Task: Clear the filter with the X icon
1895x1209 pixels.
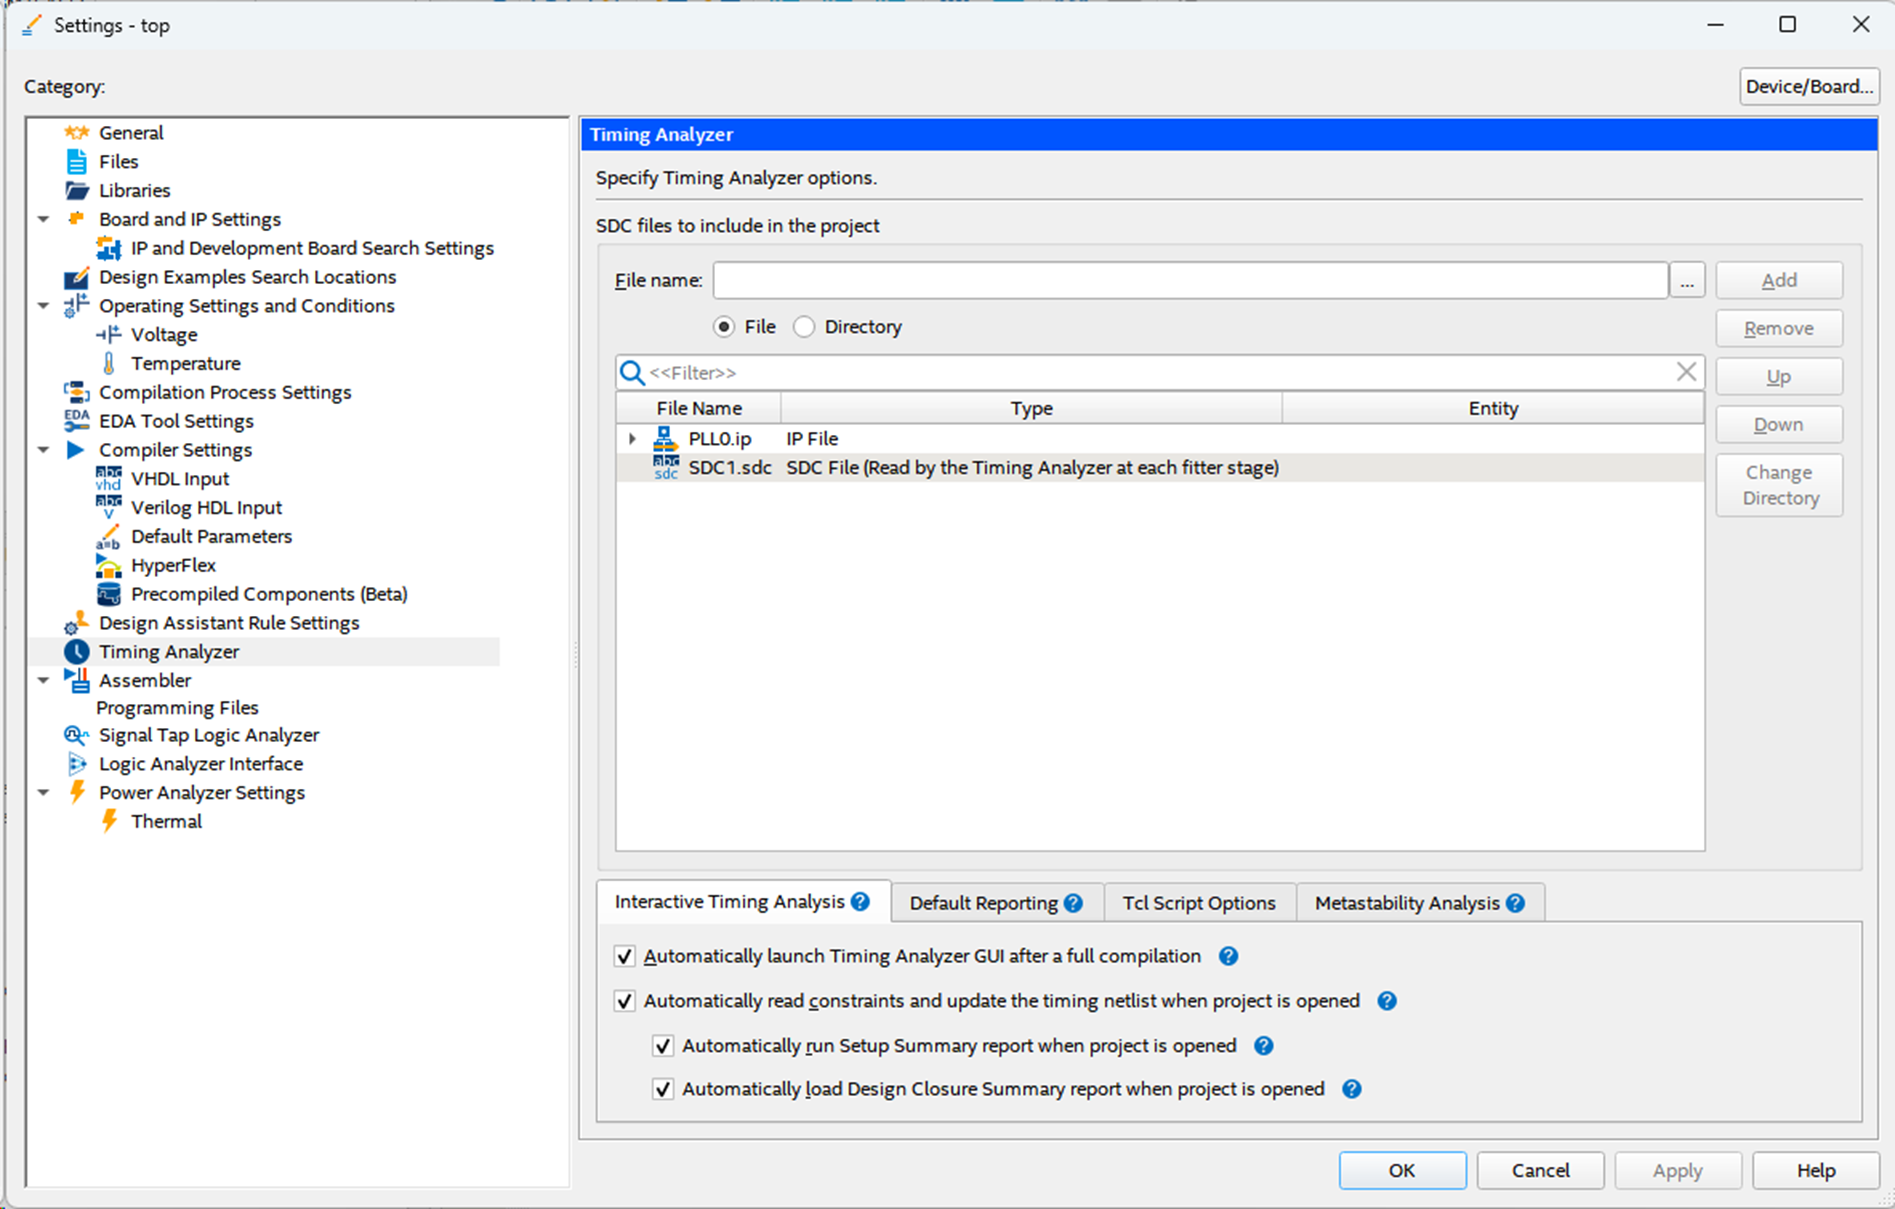Action: coord(1686,372)
